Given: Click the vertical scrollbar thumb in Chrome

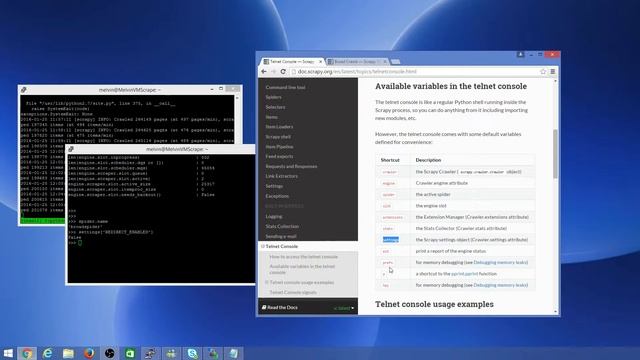Looking at the screenshot, I should 555,154.
